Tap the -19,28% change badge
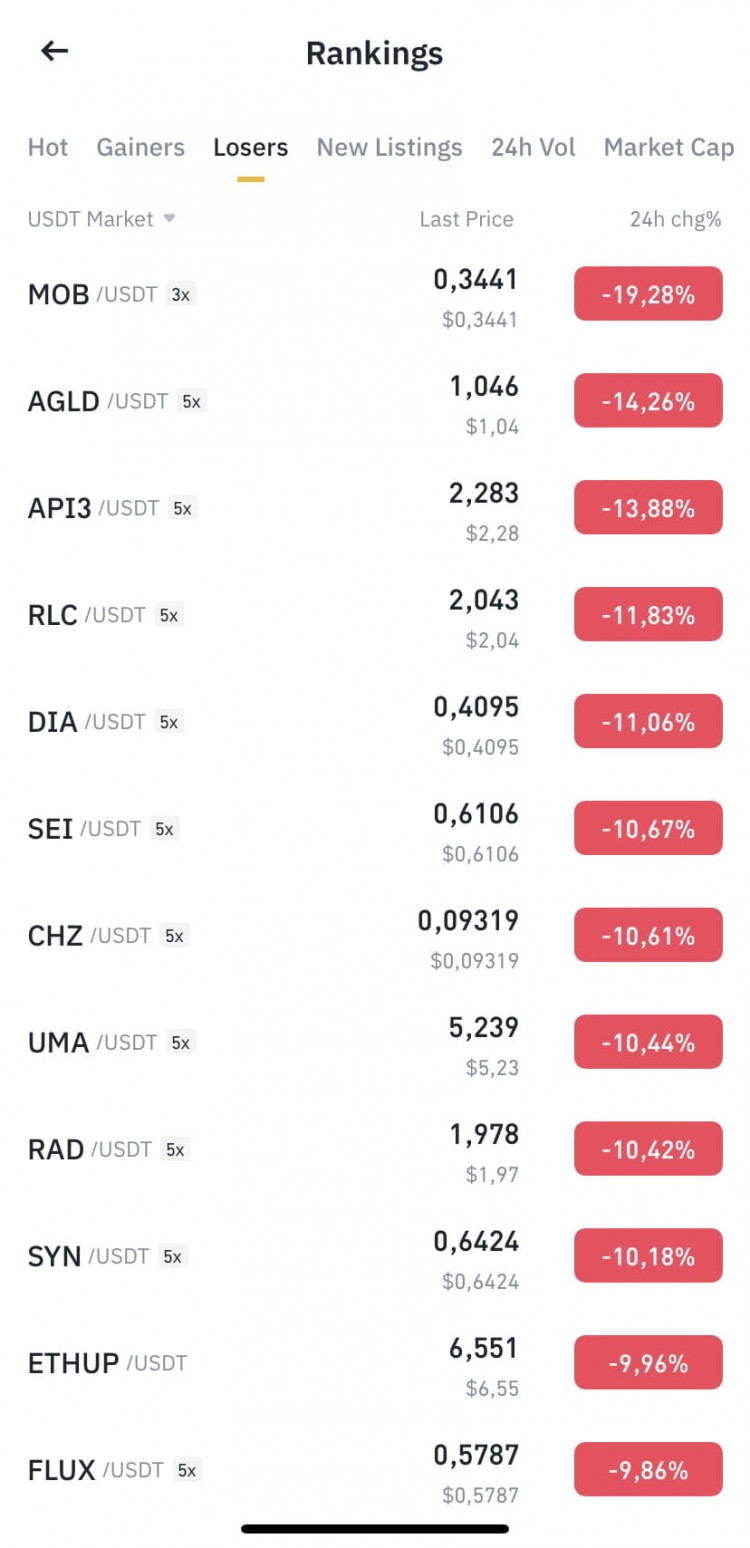 pos(648,294)
